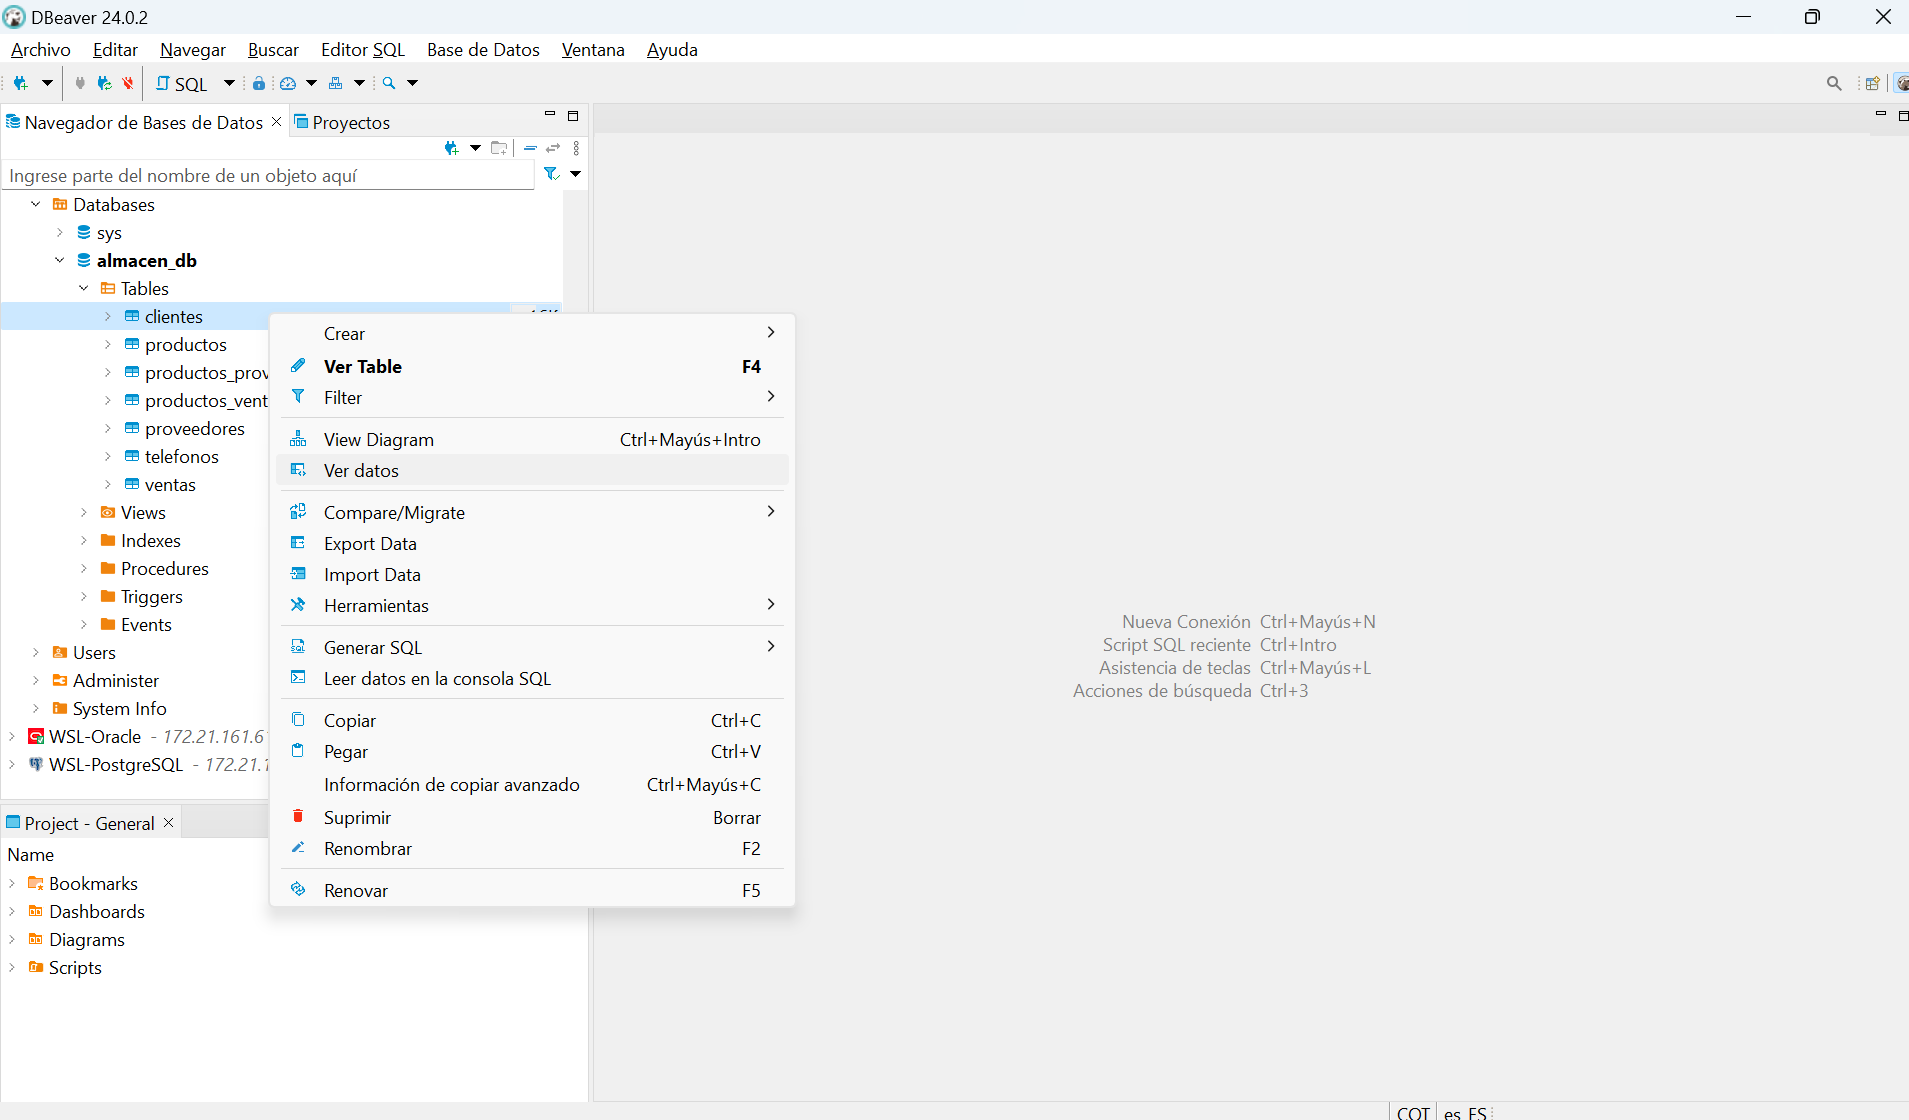Select Export Data menu entry
Viewport: 1909px width, 1120px height.
coord(532,543)
